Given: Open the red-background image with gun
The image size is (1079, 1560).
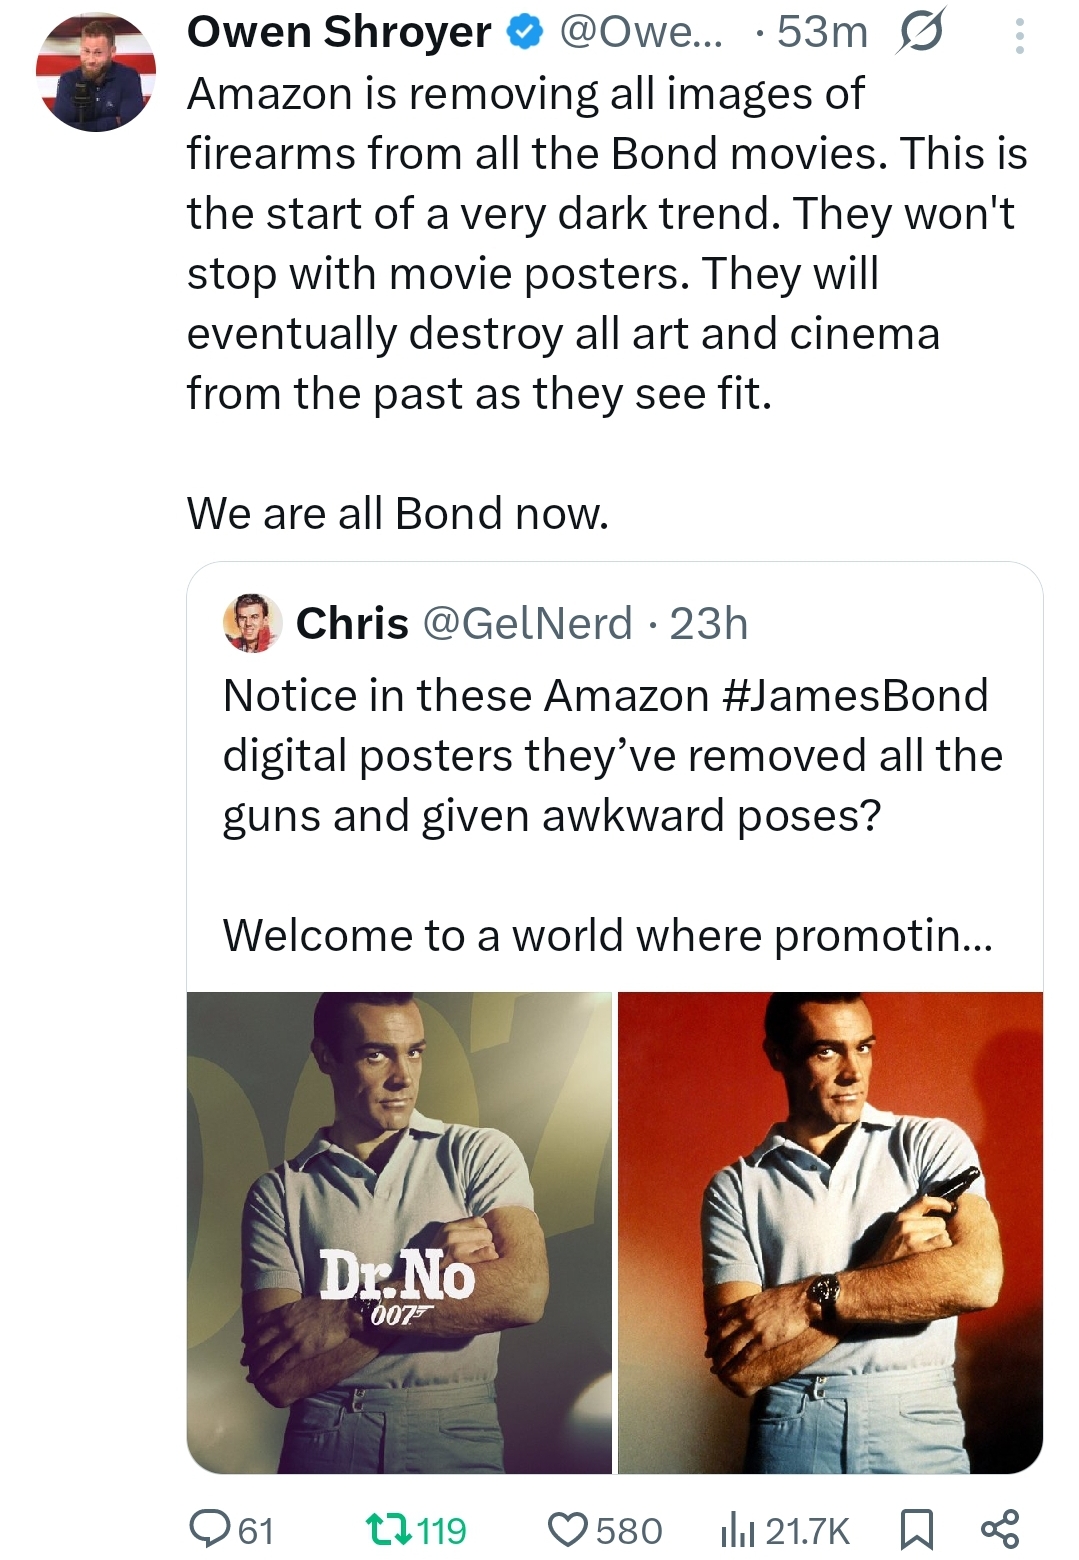Looking at the screenshot, I should [x=830, y=1232].
